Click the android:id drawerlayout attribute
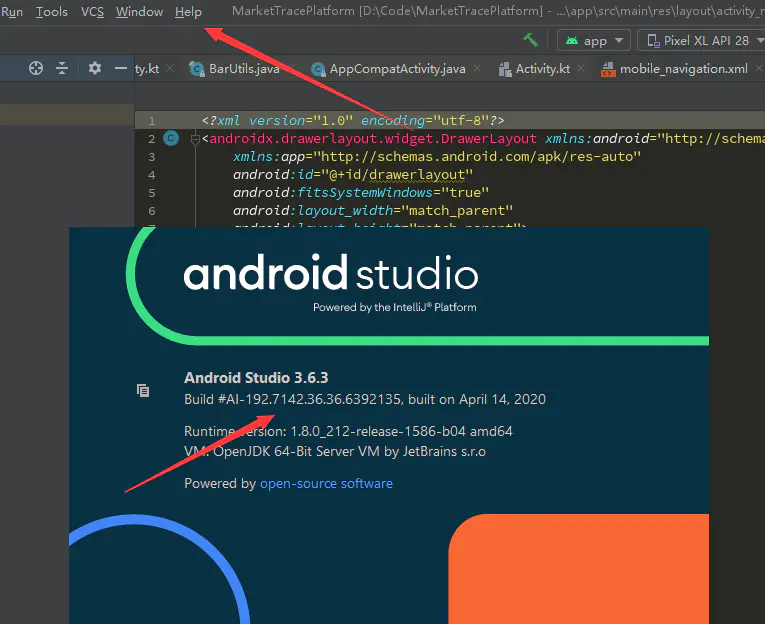The height and width of the screenshot is (624, 765). pos(353,175)
